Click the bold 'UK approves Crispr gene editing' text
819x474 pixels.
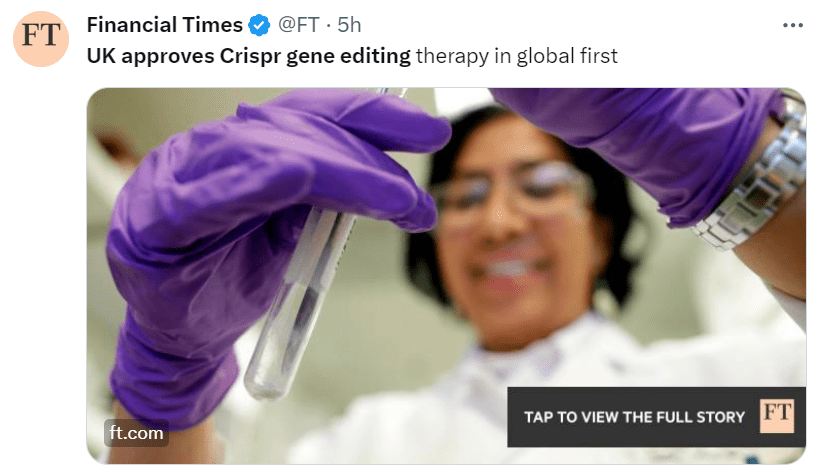pos(249,56)
